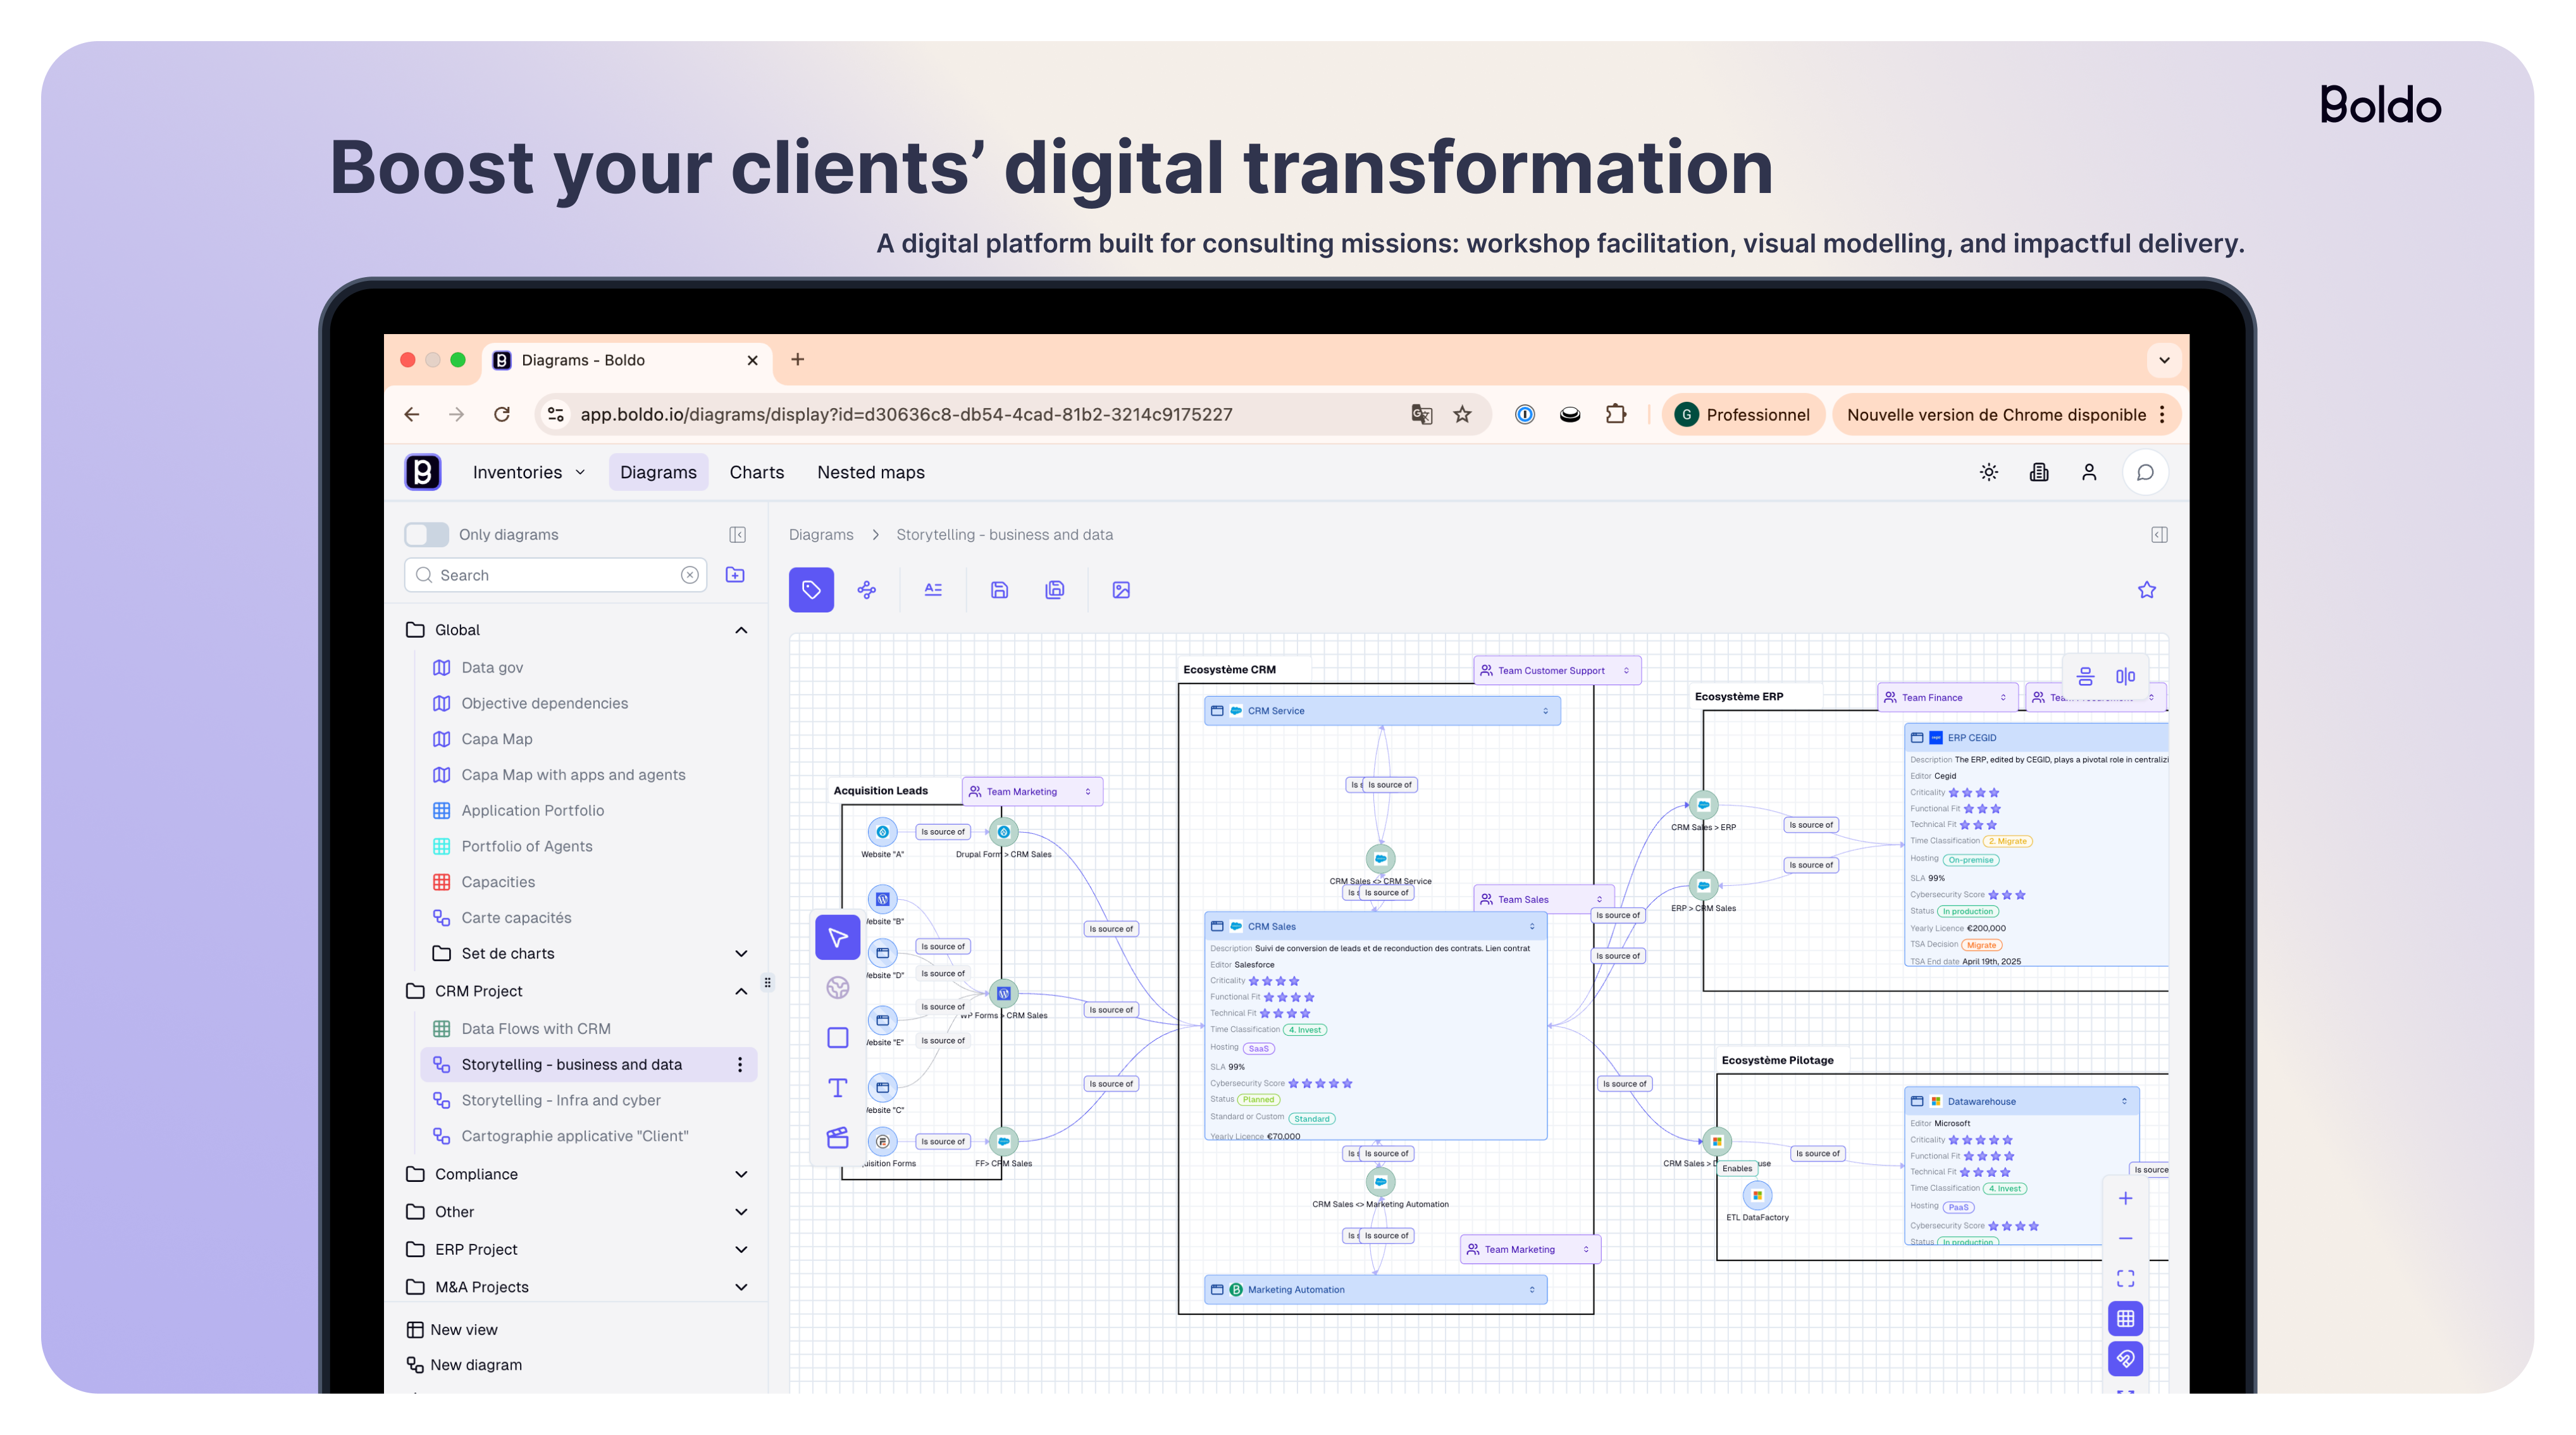Click the star favorite icon for diagram
Screen dimensions: 2576x1435
[2146, 590]
